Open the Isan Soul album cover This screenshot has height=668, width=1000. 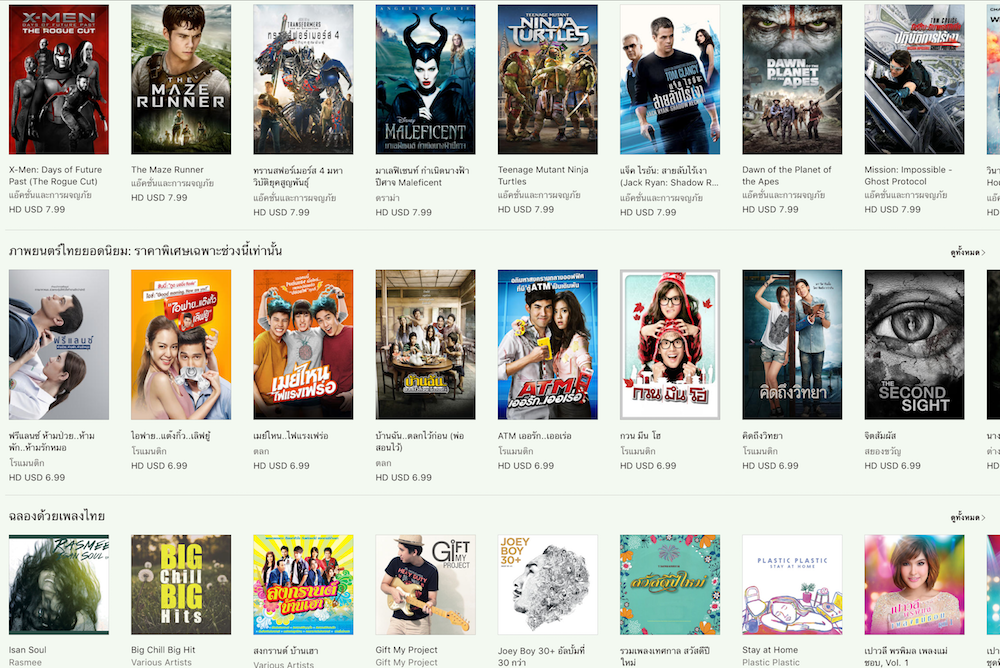(x=59, y=584)
